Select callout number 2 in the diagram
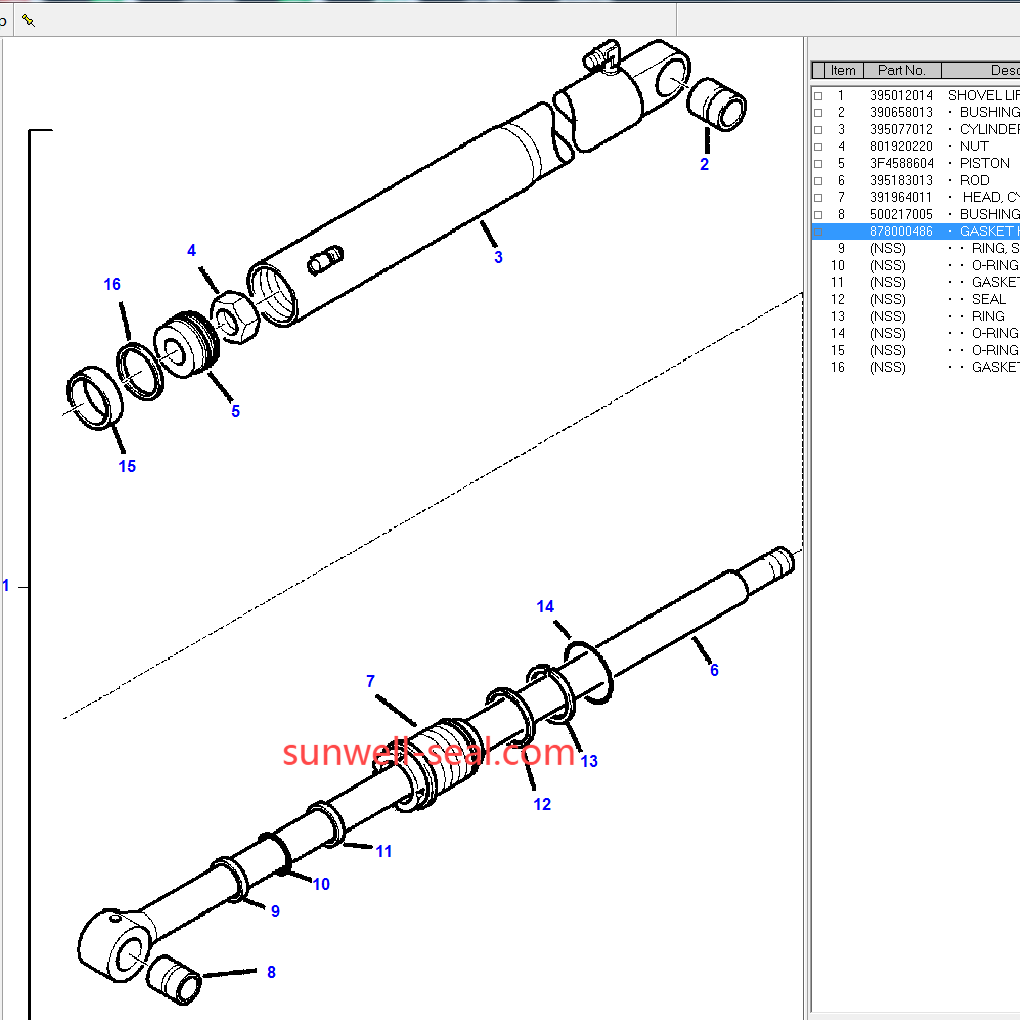Viewport: 1020px width, 1020px height. 704,165
